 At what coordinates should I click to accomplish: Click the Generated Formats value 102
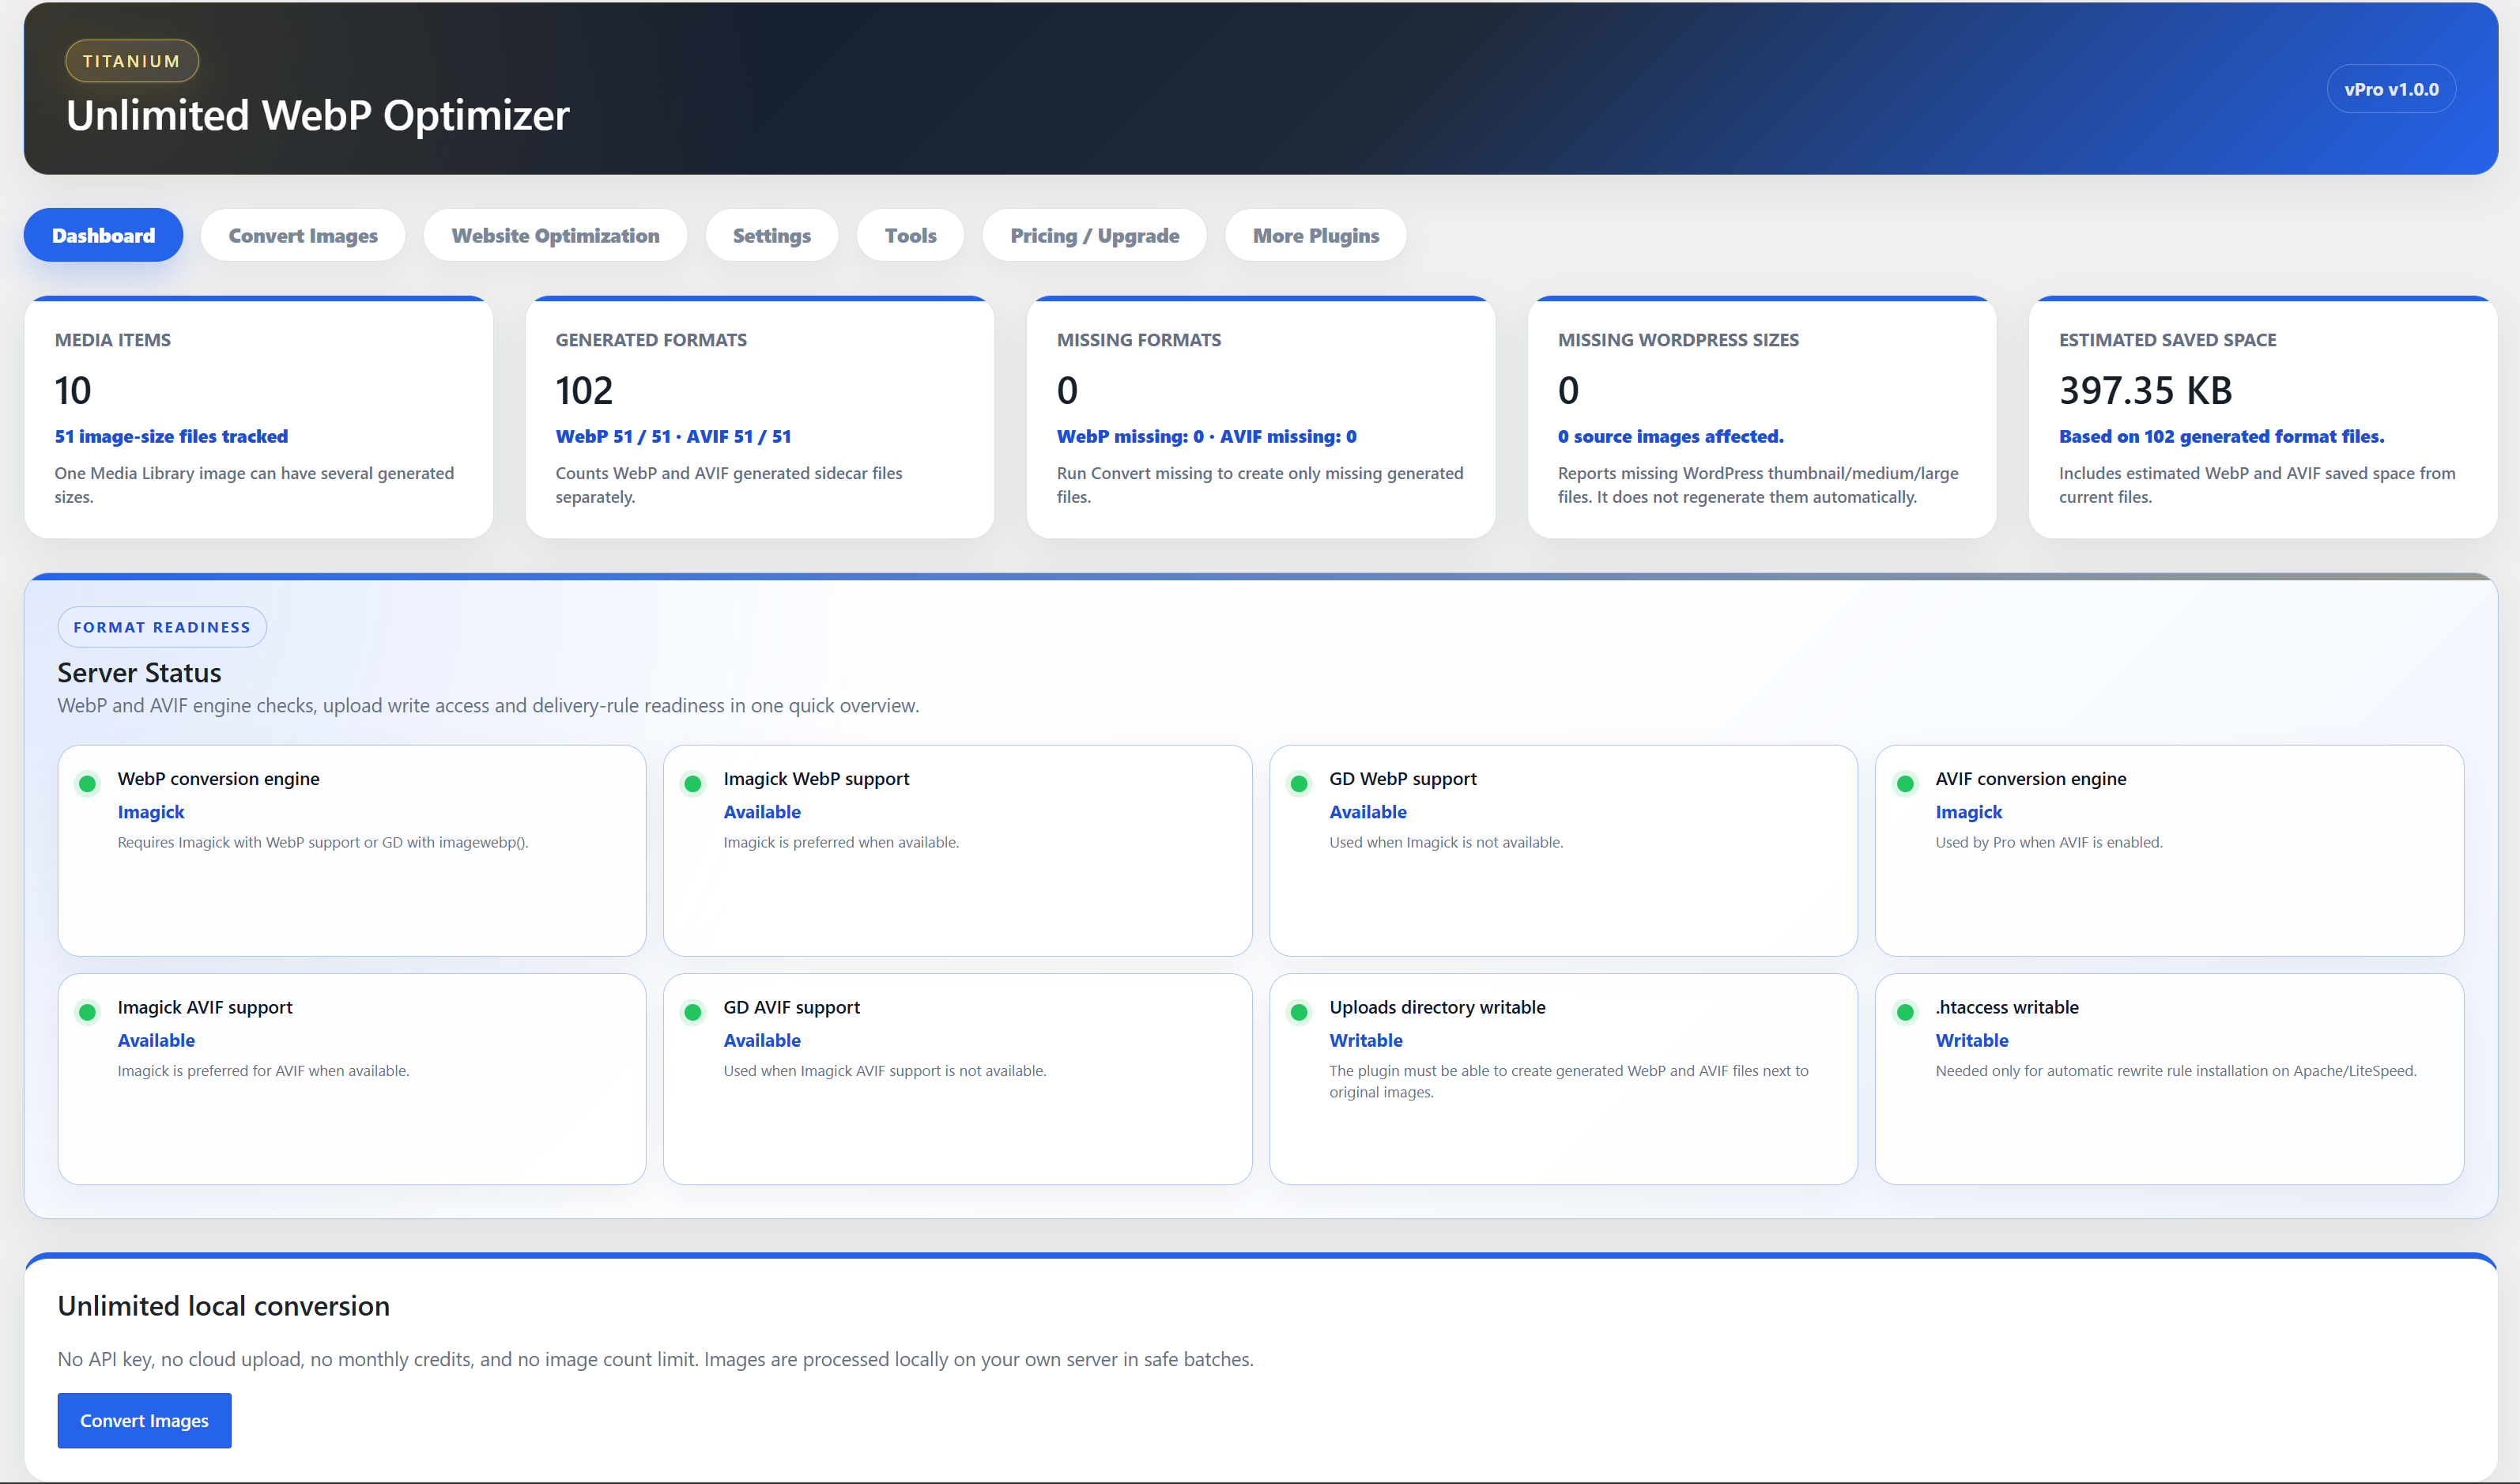[x=584, y=390]
